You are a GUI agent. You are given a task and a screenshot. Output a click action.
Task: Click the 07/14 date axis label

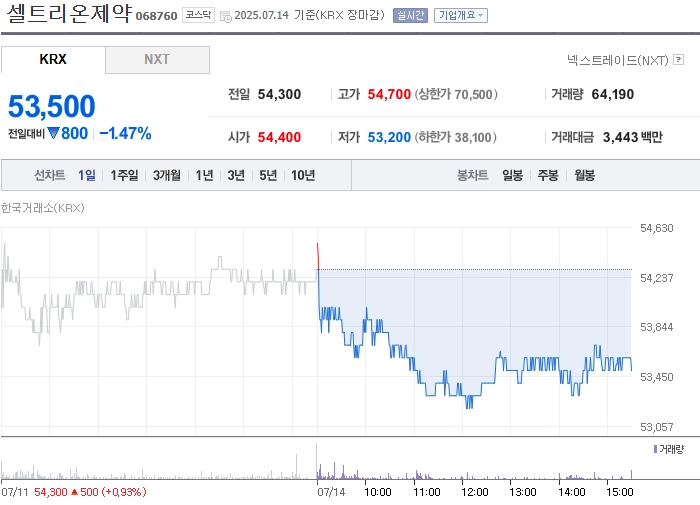coord(331,492)
